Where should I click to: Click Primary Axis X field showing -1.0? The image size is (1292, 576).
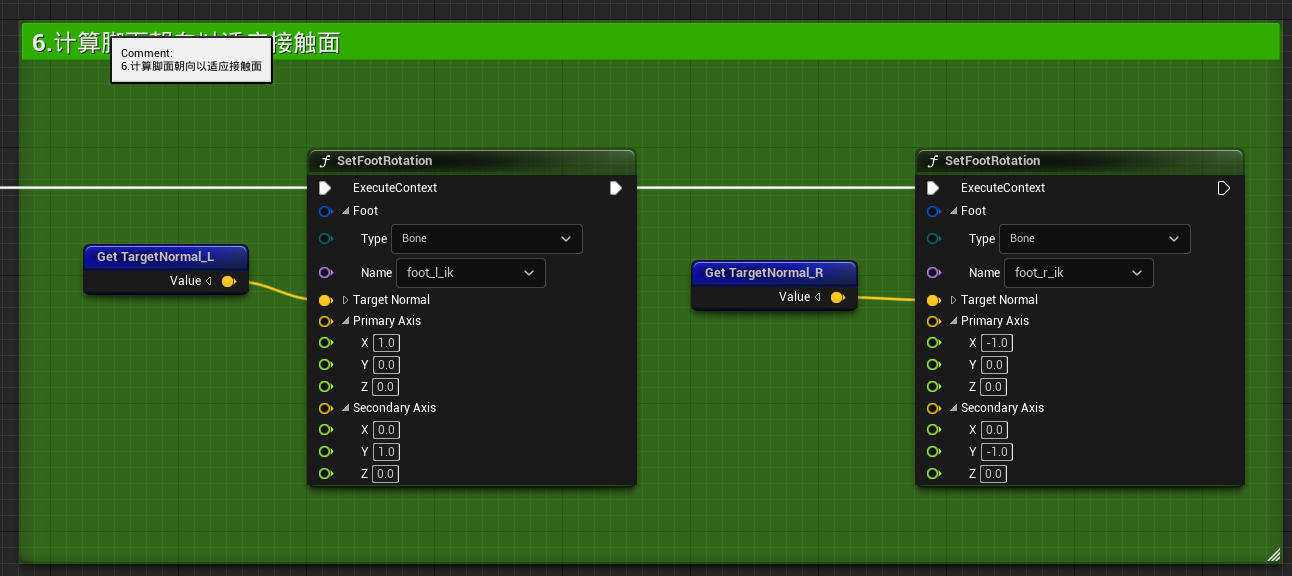997,343
